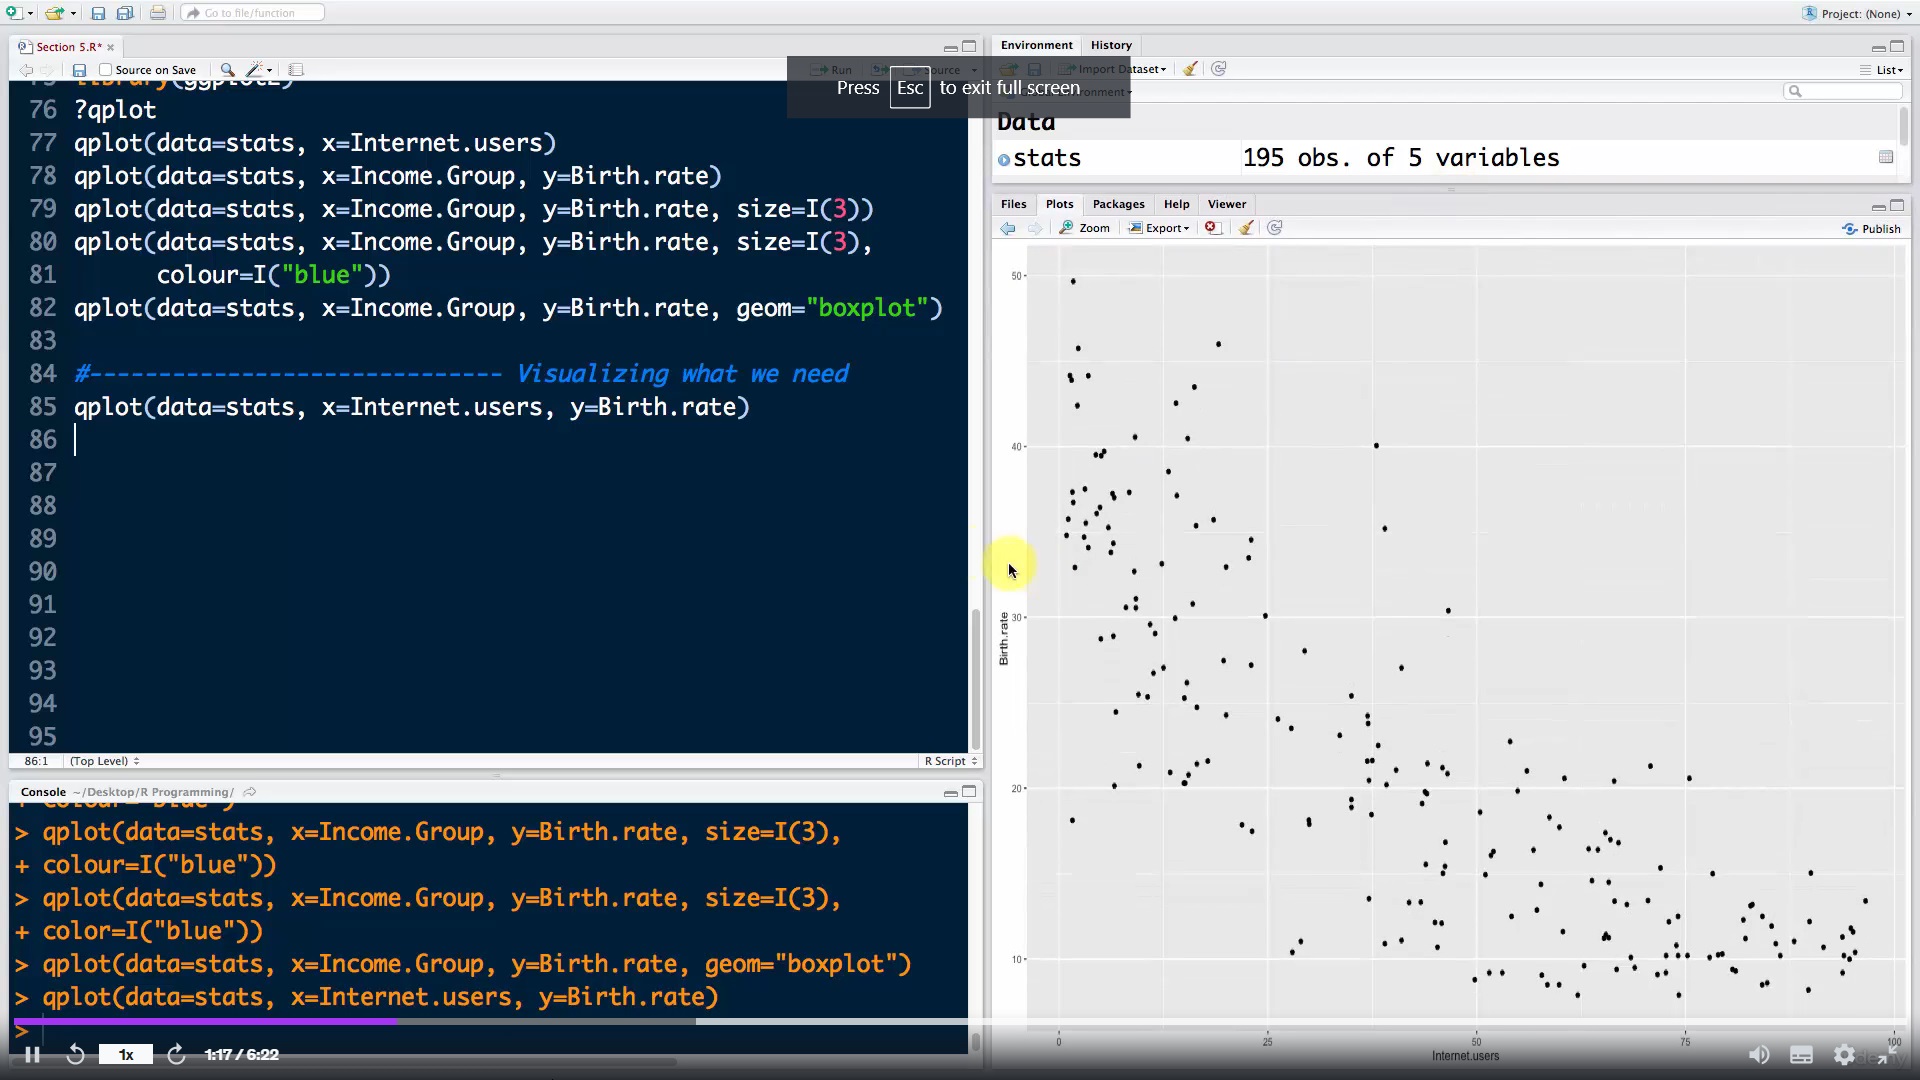Pause the video playback
The width and height of the screenshot is (1920, 1080).
click(32, 1055)
